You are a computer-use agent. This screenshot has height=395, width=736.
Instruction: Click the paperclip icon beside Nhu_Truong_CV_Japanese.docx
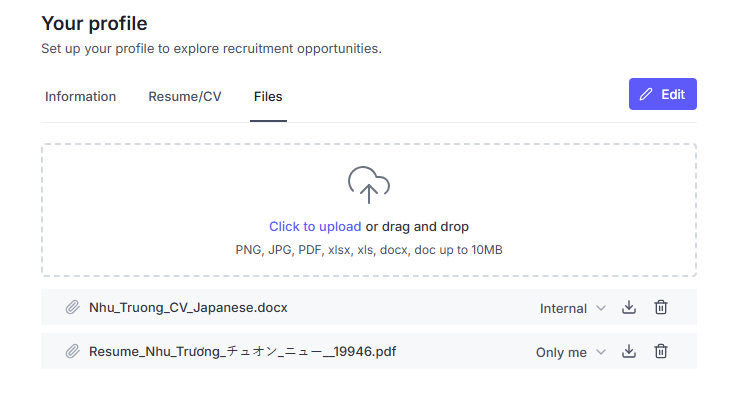coord(72,307)
